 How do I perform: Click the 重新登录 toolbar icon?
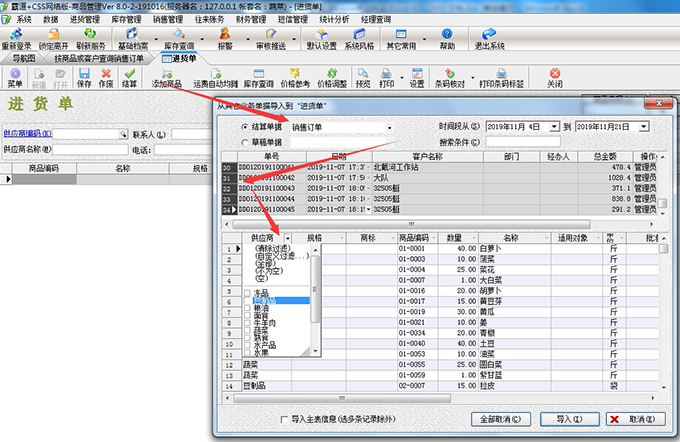coord(16,33)
